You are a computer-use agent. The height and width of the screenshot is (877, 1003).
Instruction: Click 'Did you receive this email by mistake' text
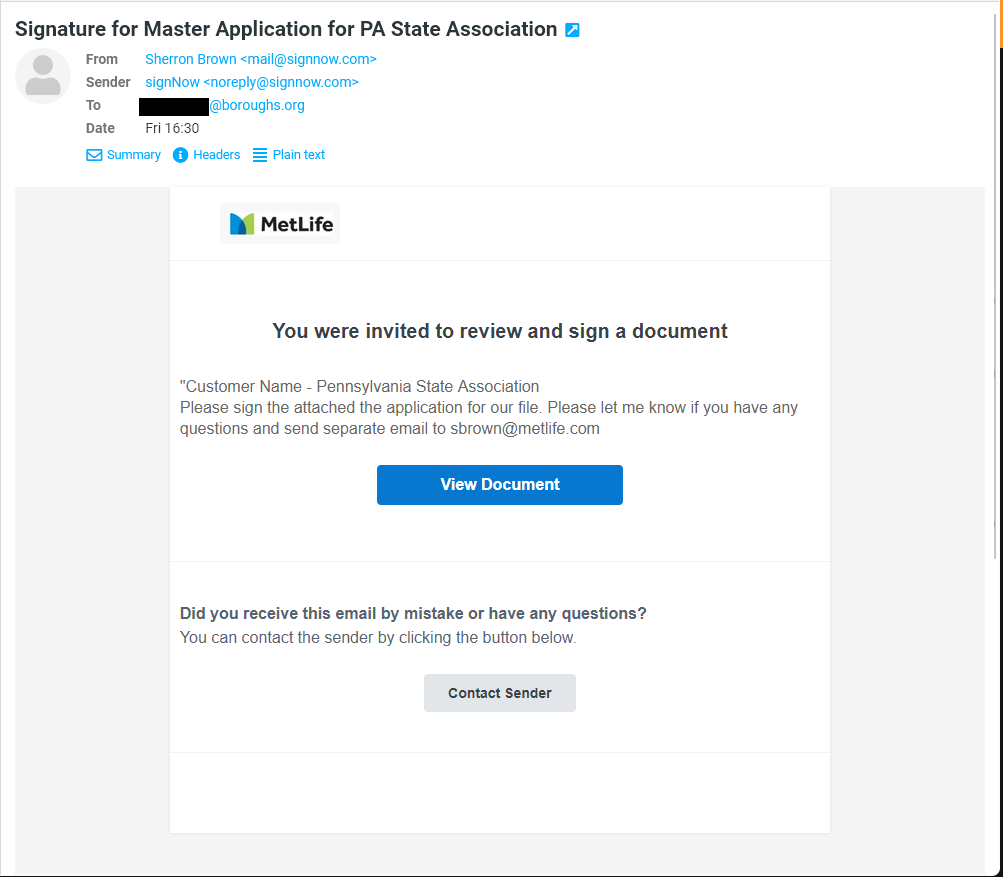tap(413, 613)
